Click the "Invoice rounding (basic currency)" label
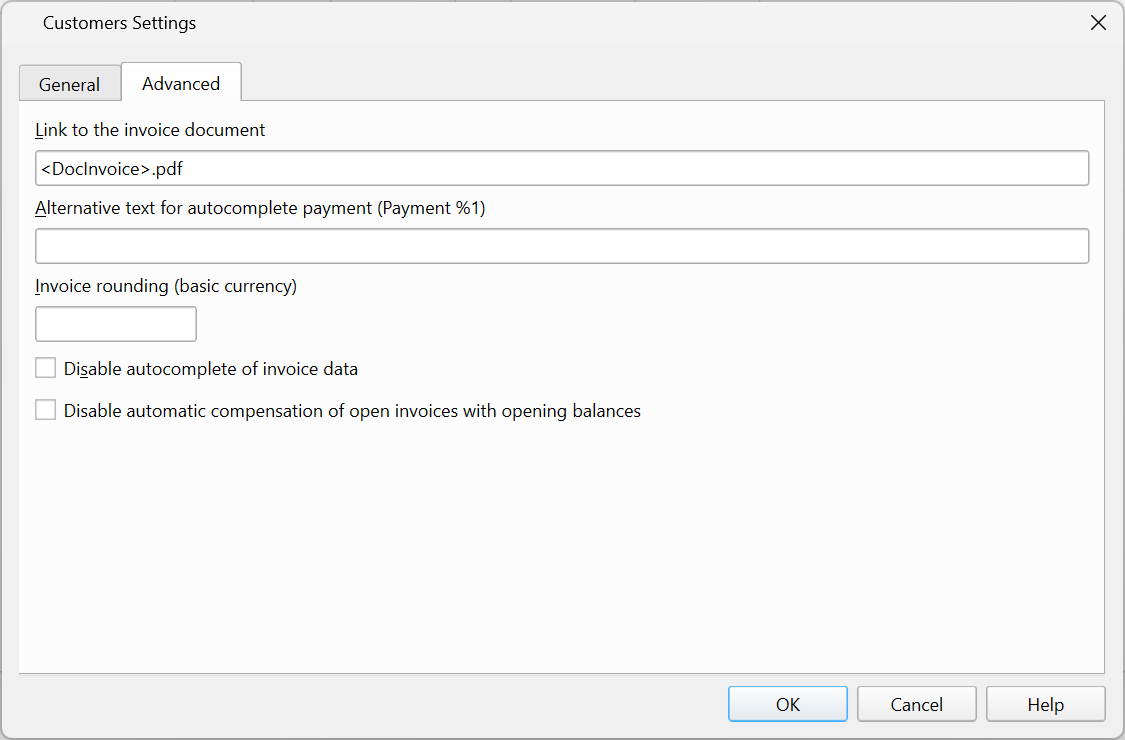 166,286
